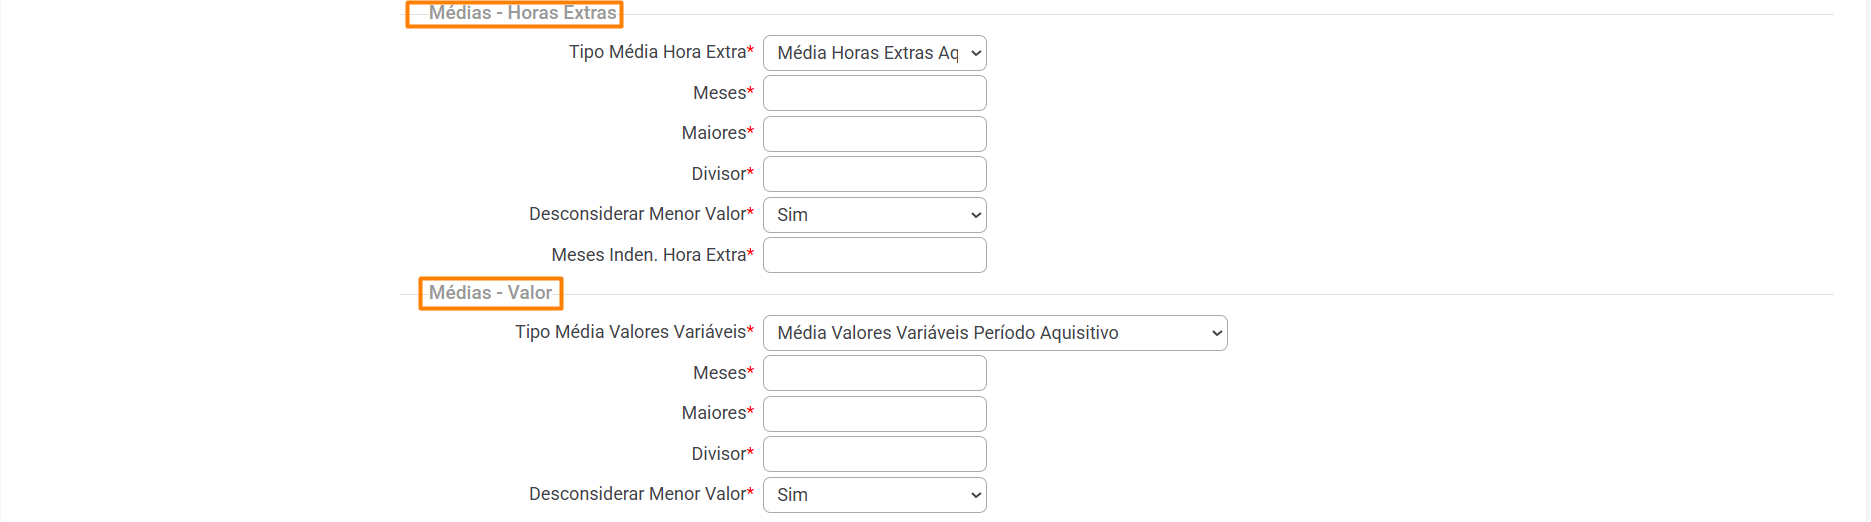Click the Meses Inden. Hora Extra label text
1871x522 pixels.
coord(649,255)
